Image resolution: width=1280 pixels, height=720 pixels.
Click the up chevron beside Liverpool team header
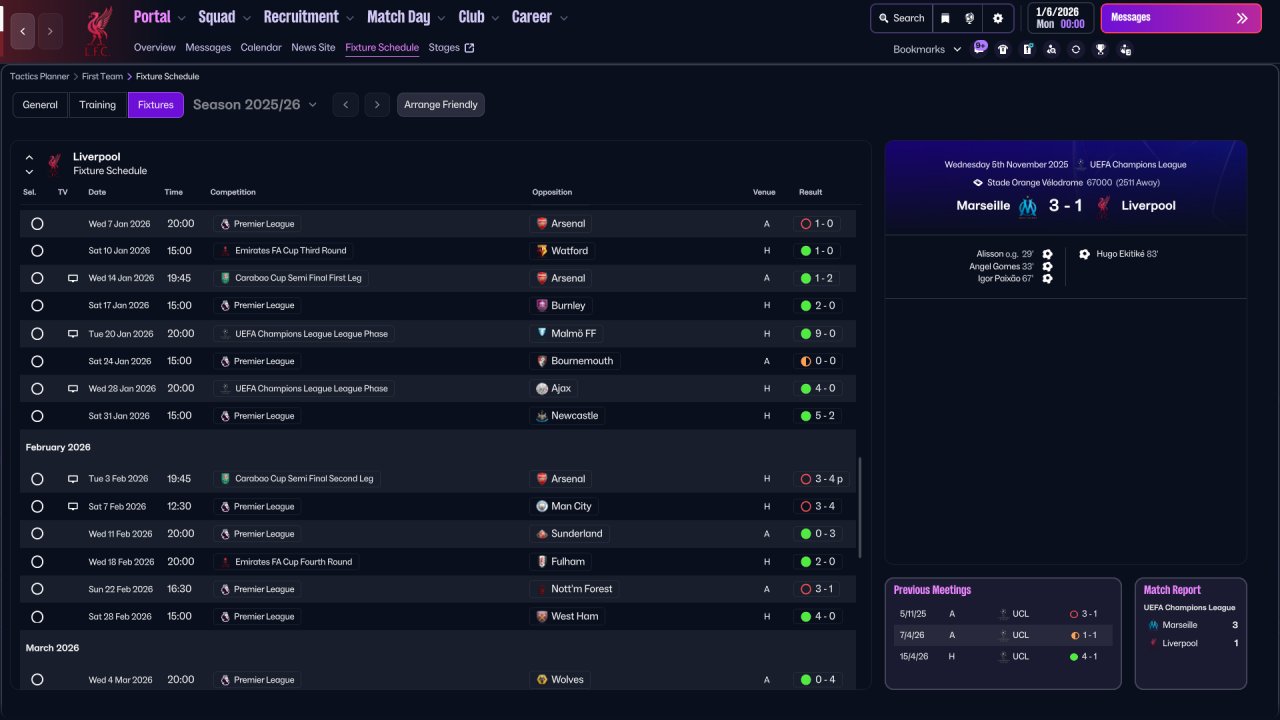pos(29,157)
